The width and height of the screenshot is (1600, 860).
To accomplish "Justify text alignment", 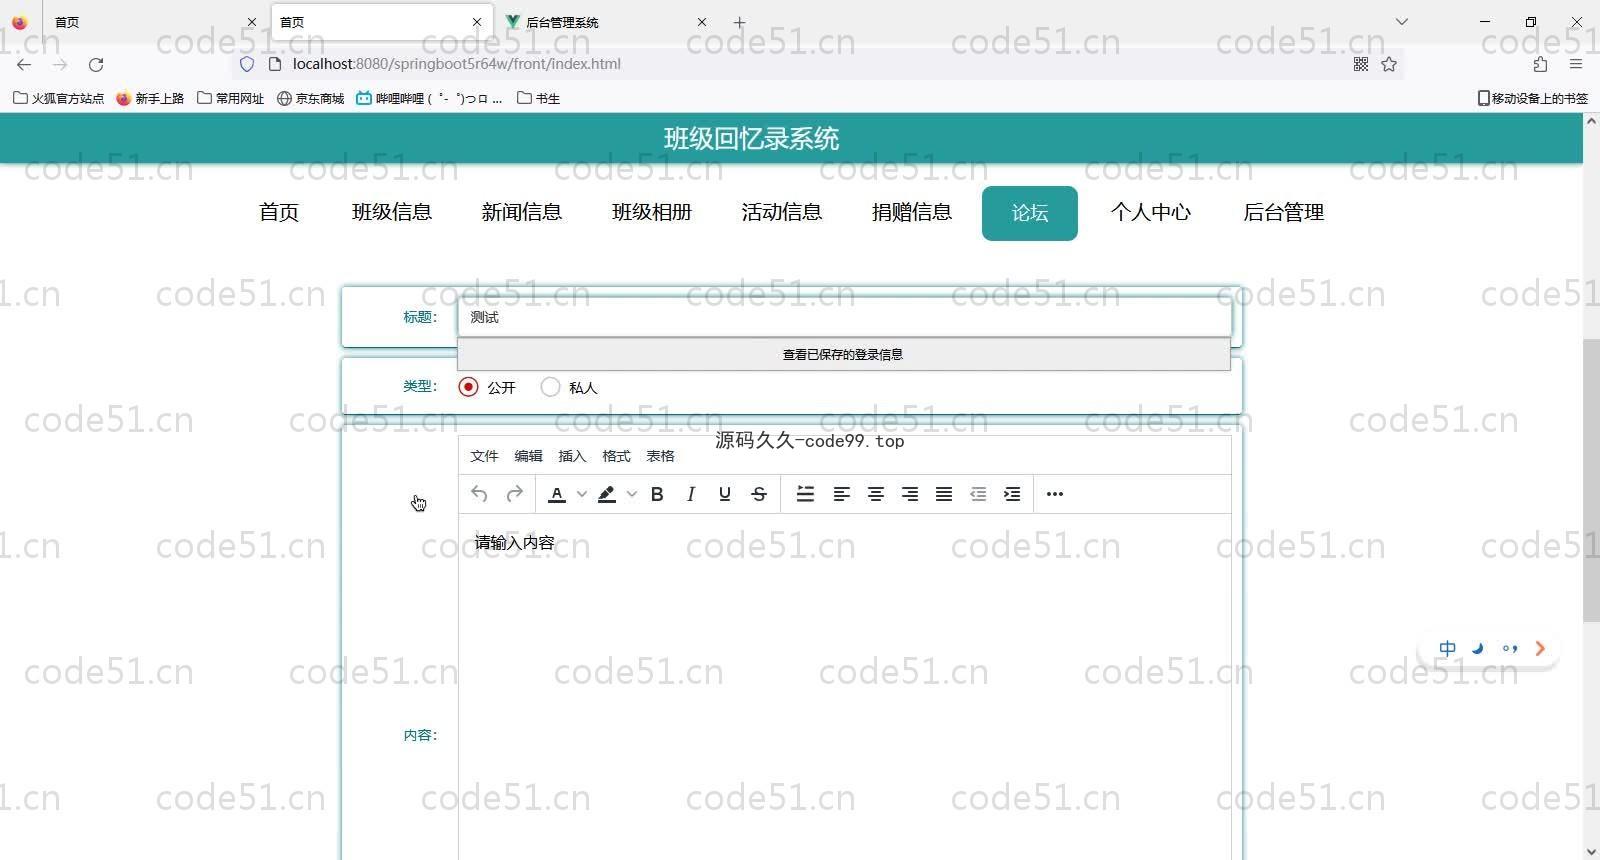I will point(944,494).
